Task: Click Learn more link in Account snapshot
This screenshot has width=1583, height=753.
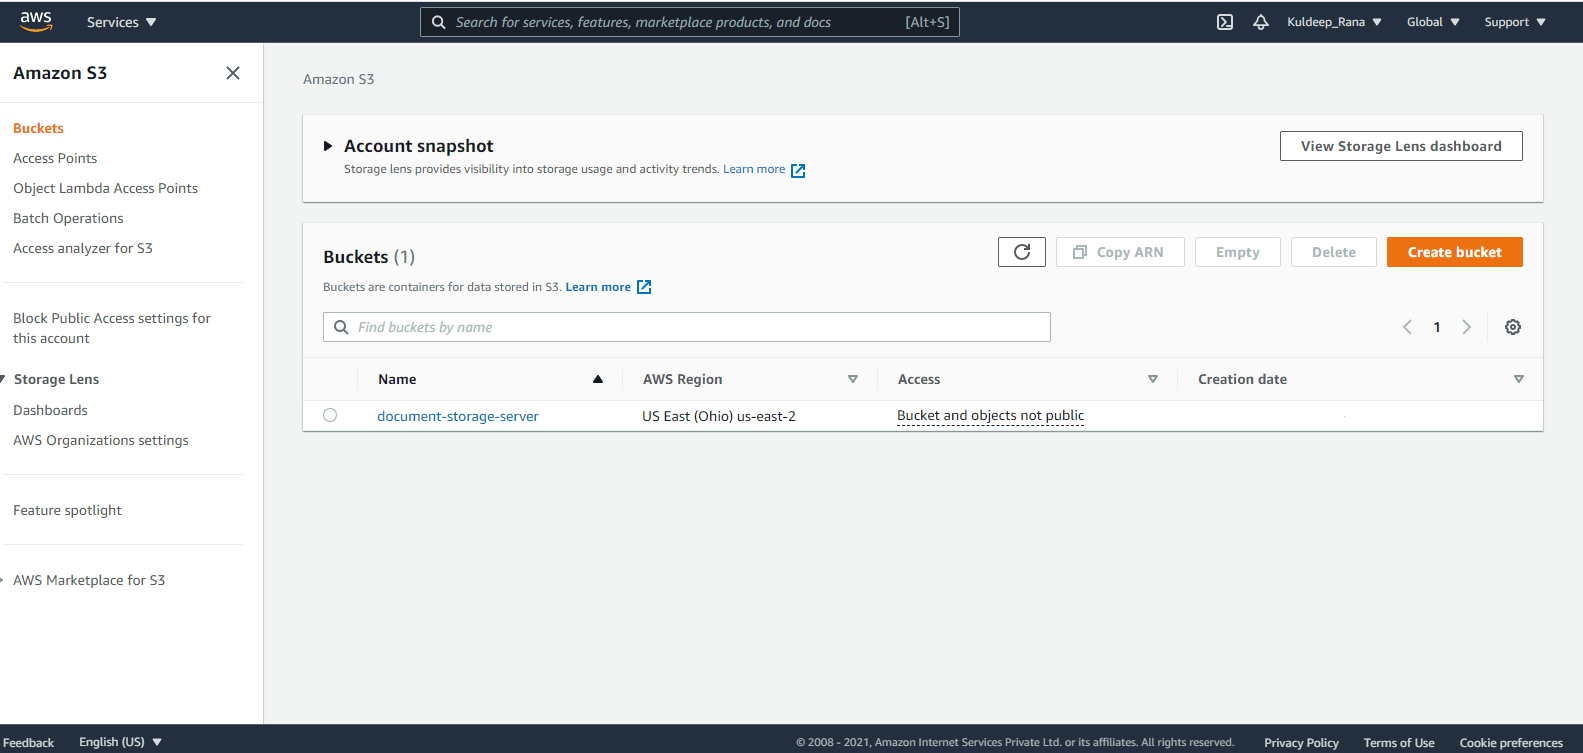Action: coord(754,169)
